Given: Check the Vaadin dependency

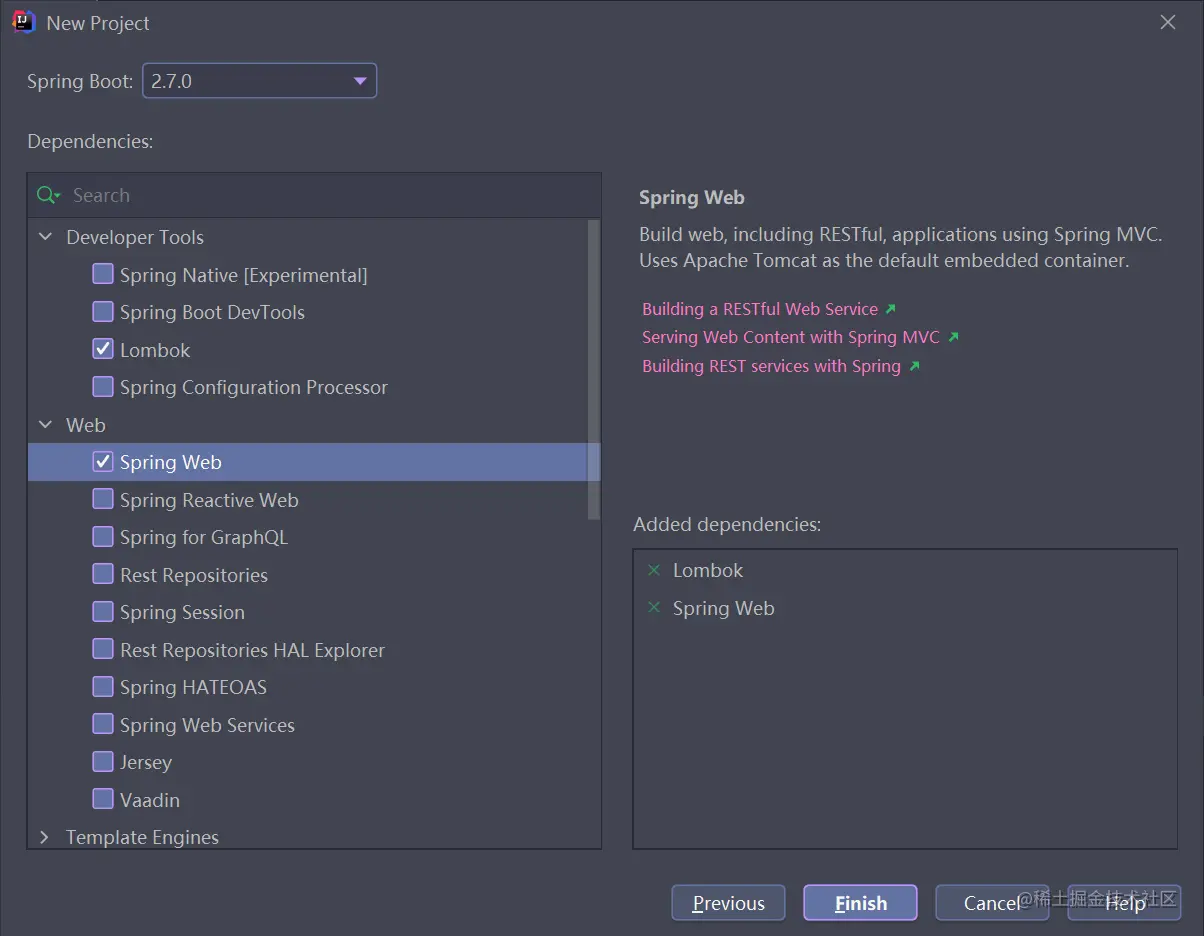Looking at the screenshot, I should [103, 799].
